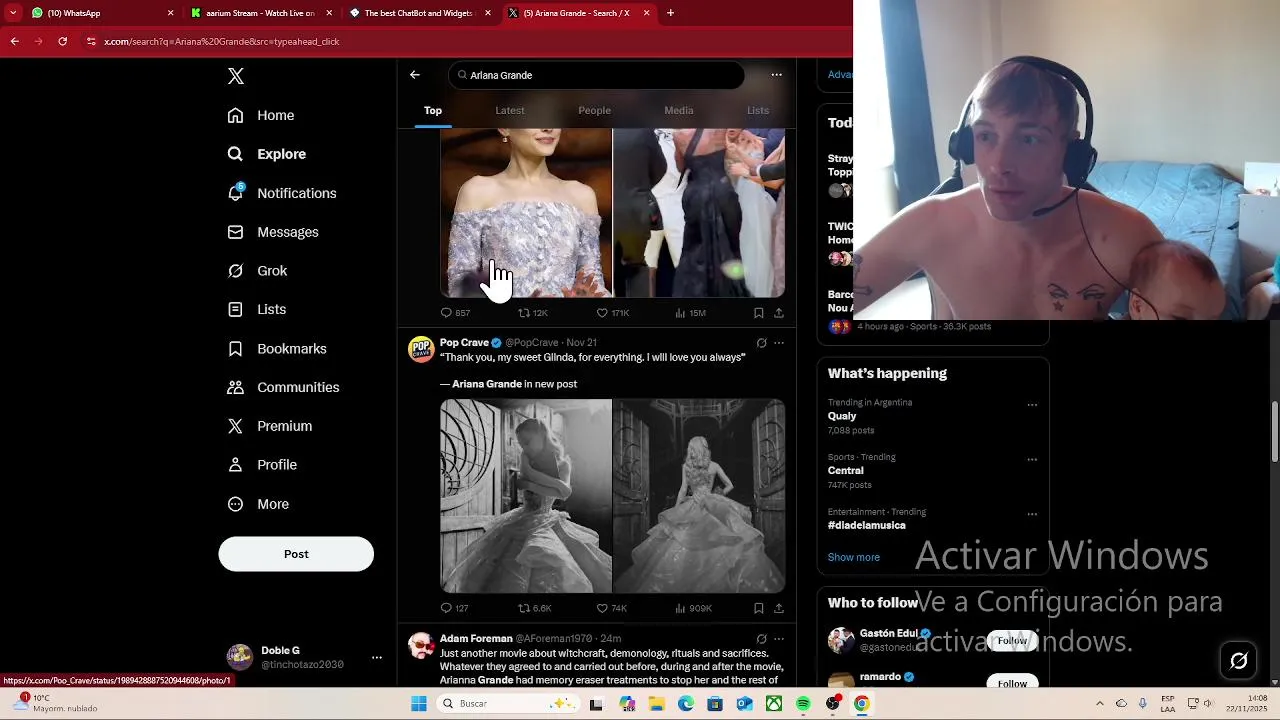Open the Pop Crave profile name link
This screenshot has height=720, width=1280.
(x=464, y=343)
